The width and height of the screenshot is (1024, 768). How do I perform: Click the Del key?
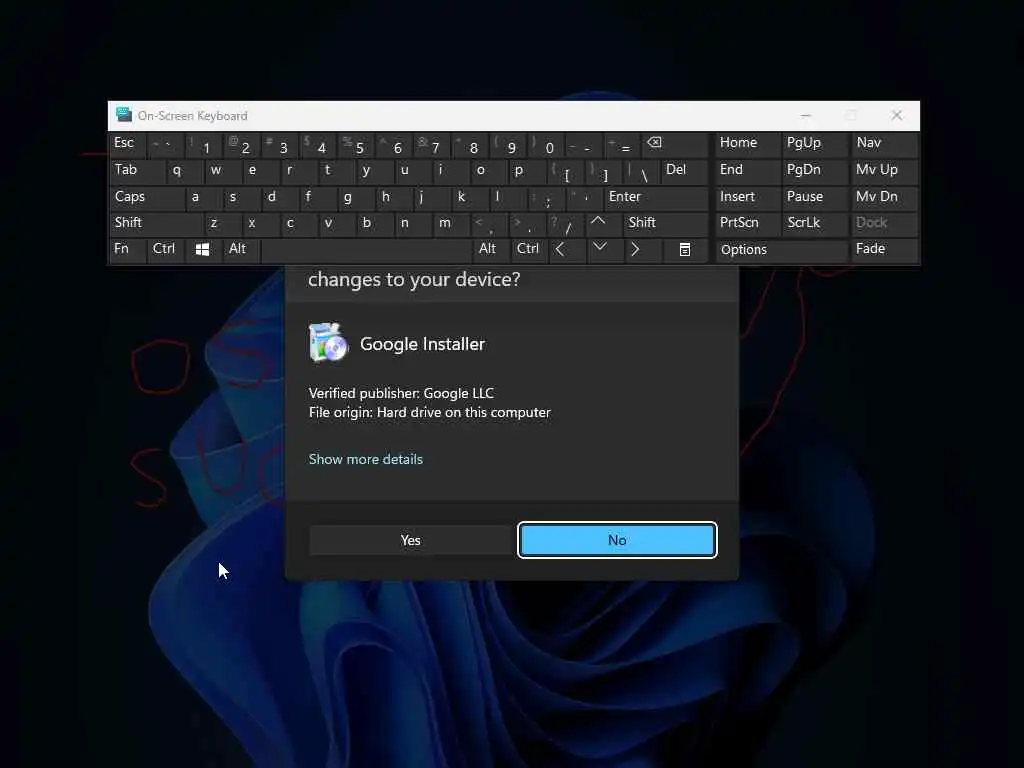tap(684, 170)
